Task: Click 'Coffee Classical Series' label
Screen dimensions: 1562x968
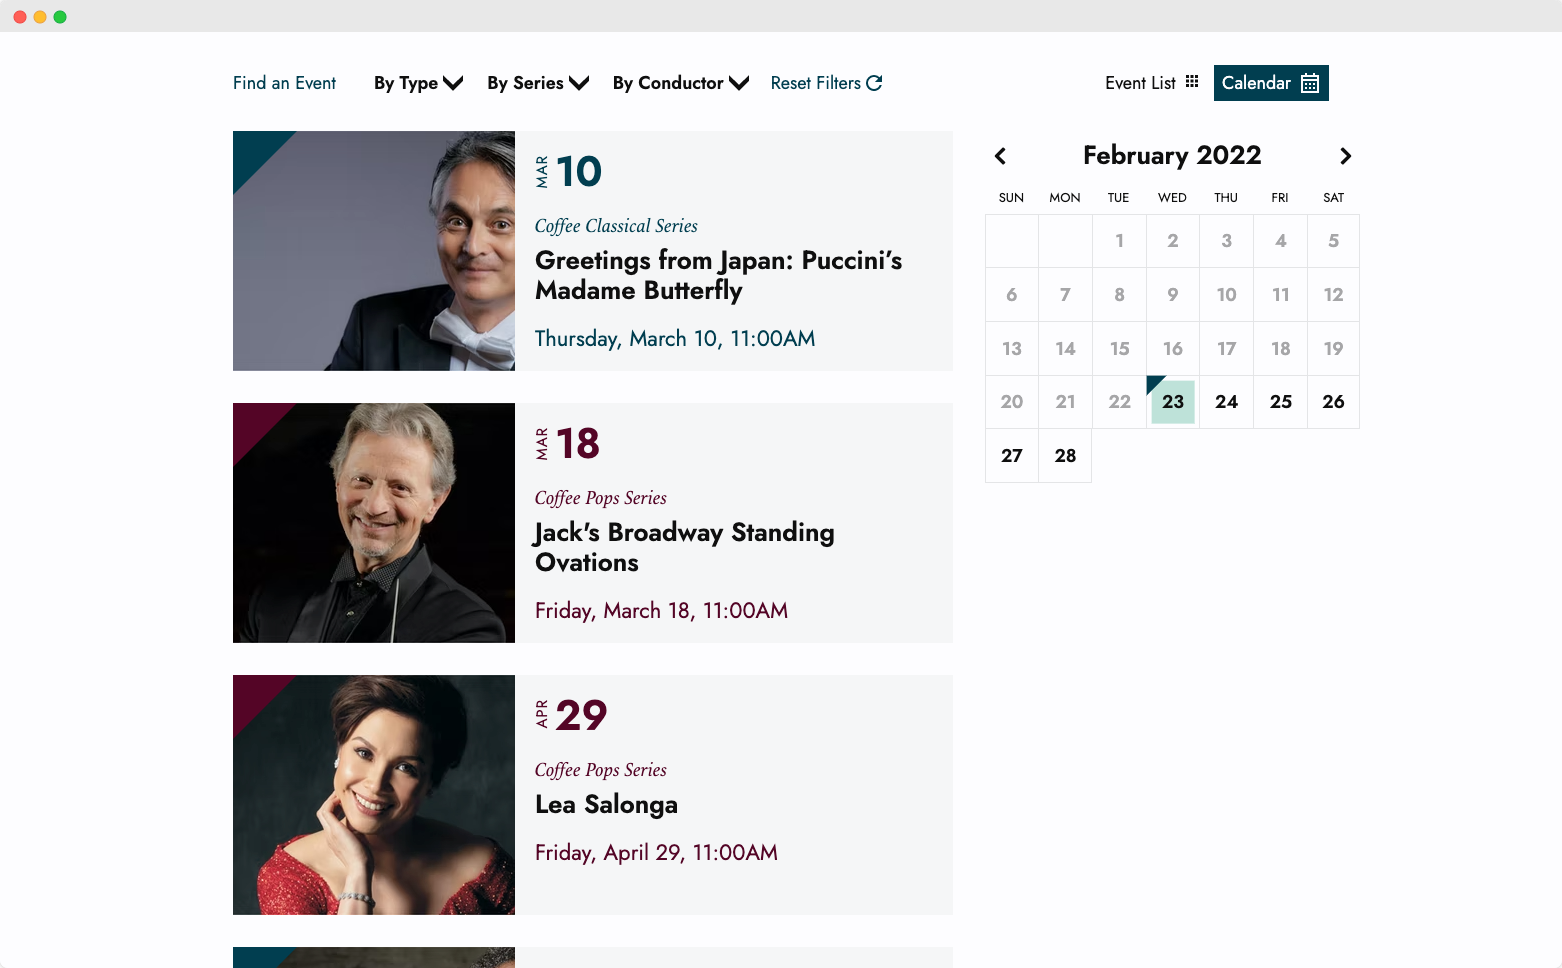Action: pos(616,226)
